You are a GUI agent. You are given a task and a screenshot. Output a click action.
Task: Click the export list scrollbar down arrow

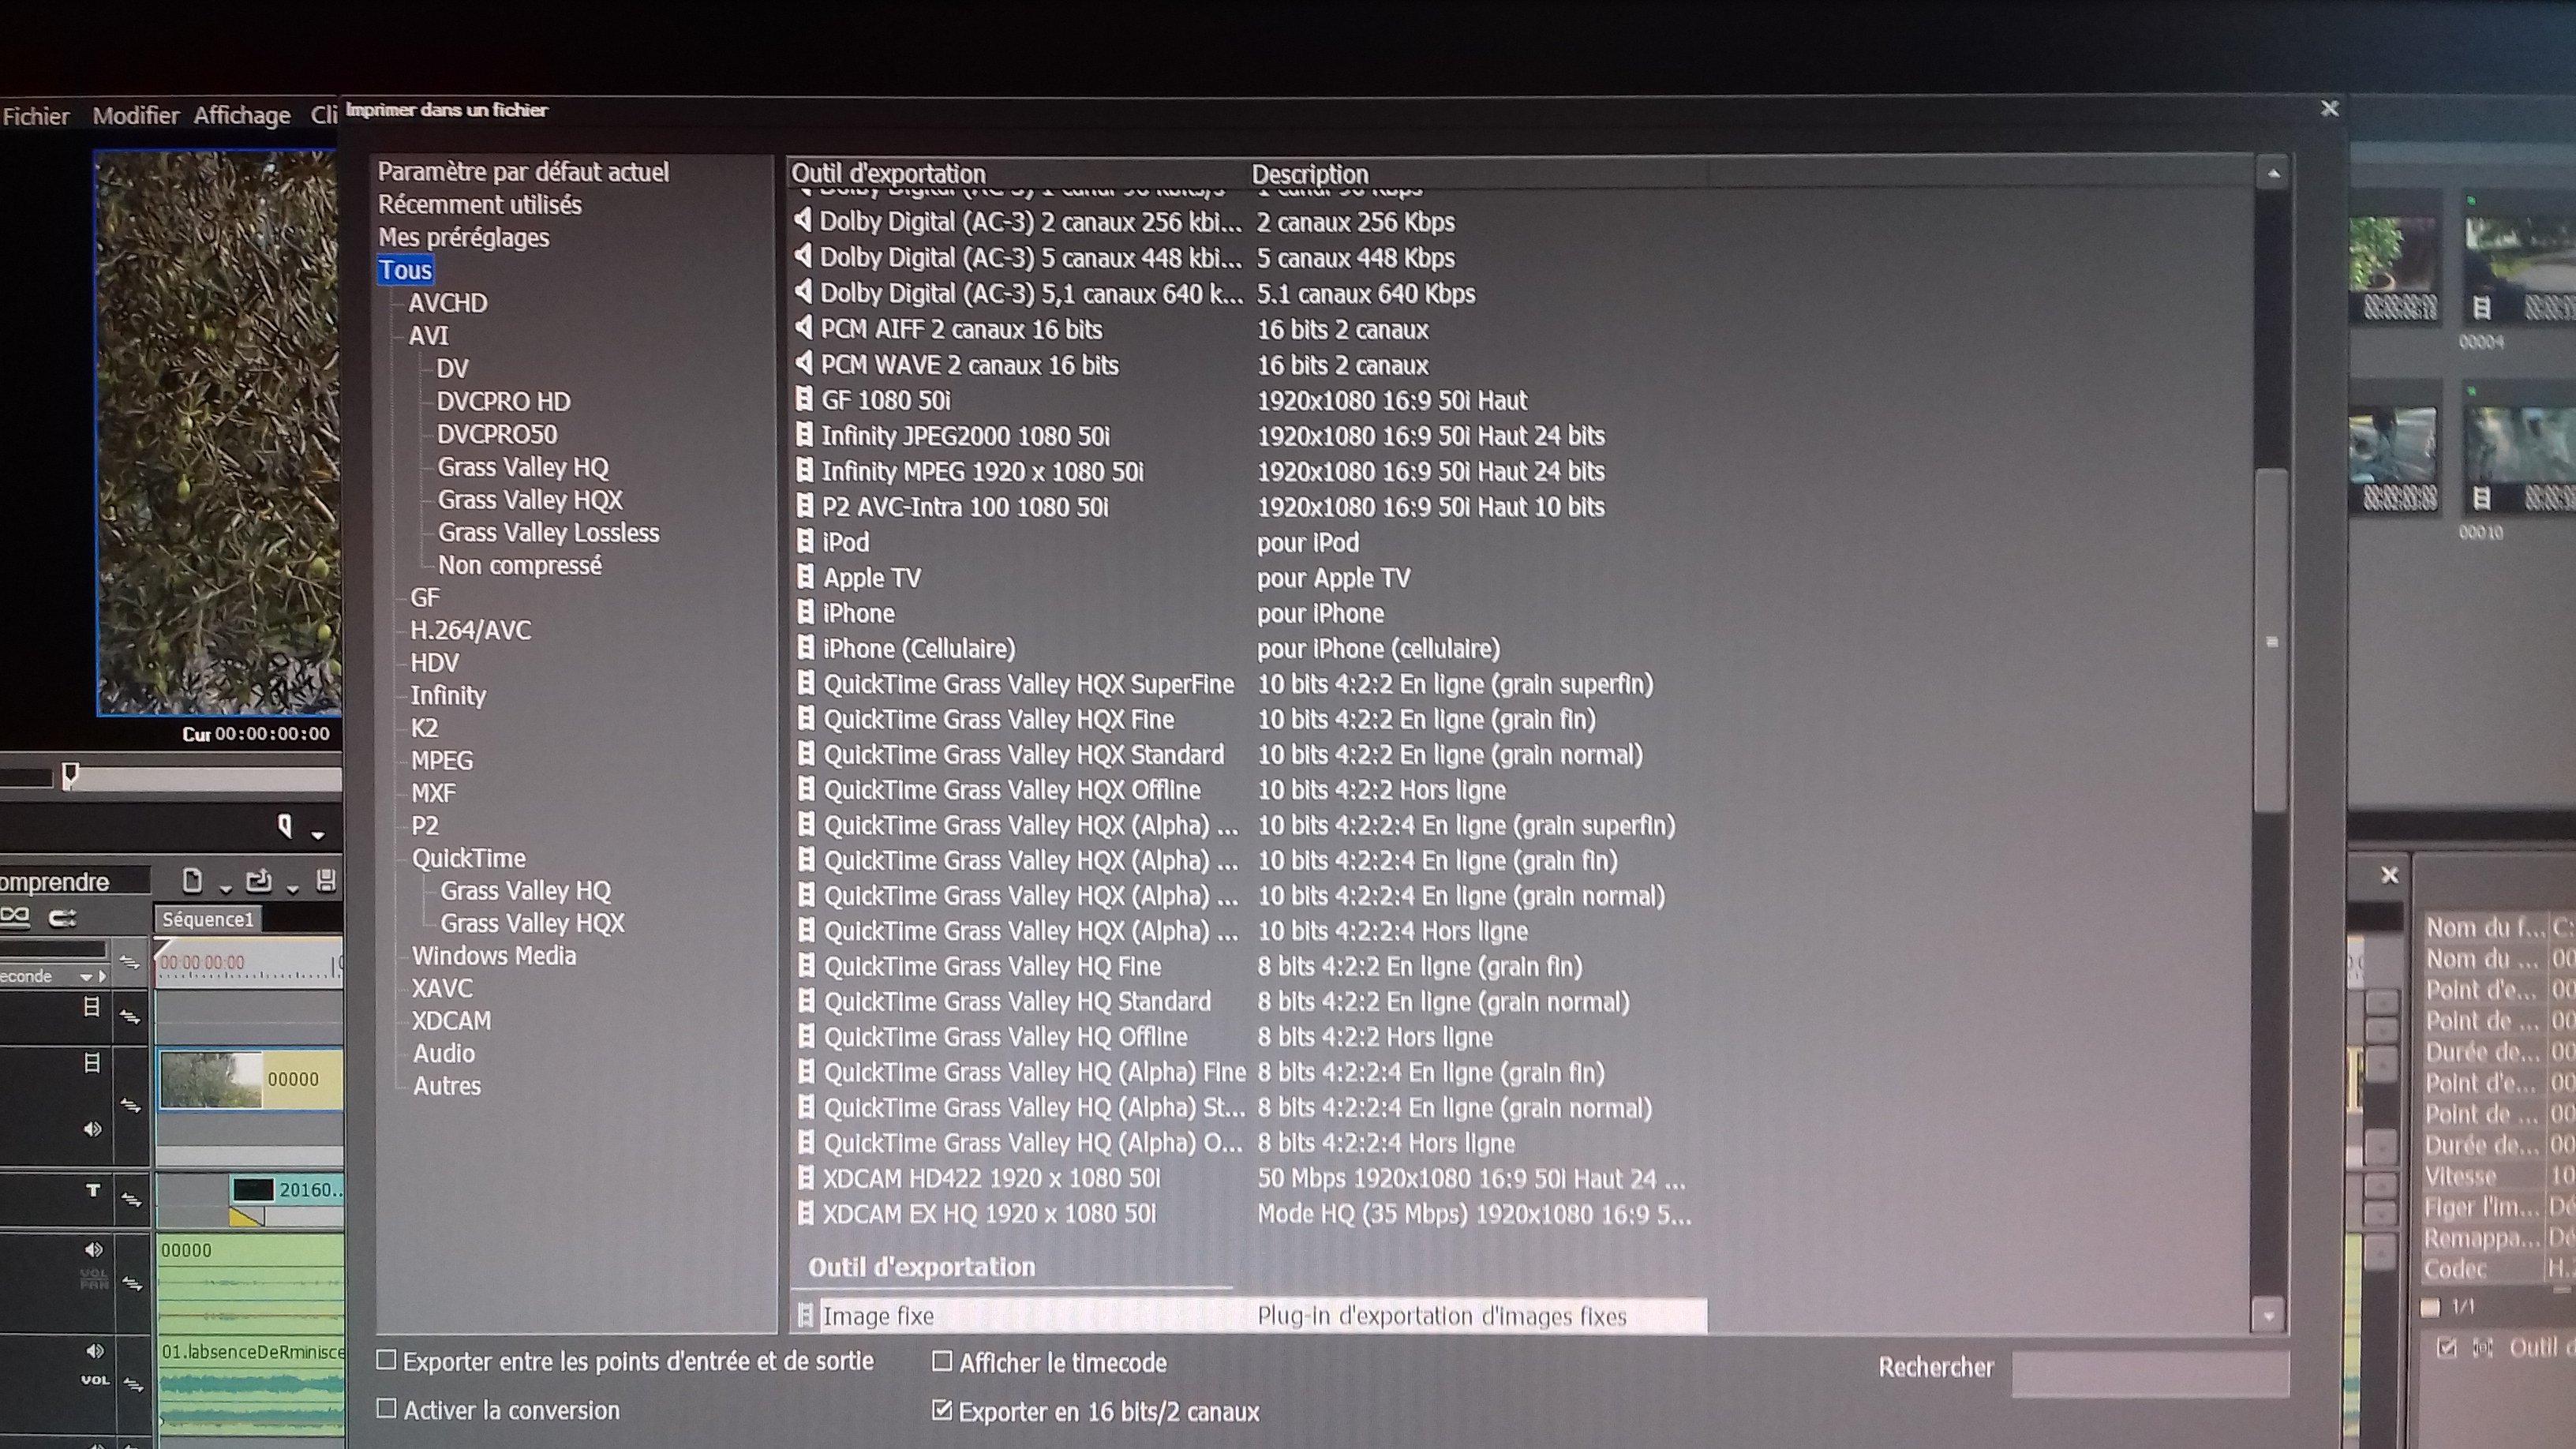(2268, 1315)
